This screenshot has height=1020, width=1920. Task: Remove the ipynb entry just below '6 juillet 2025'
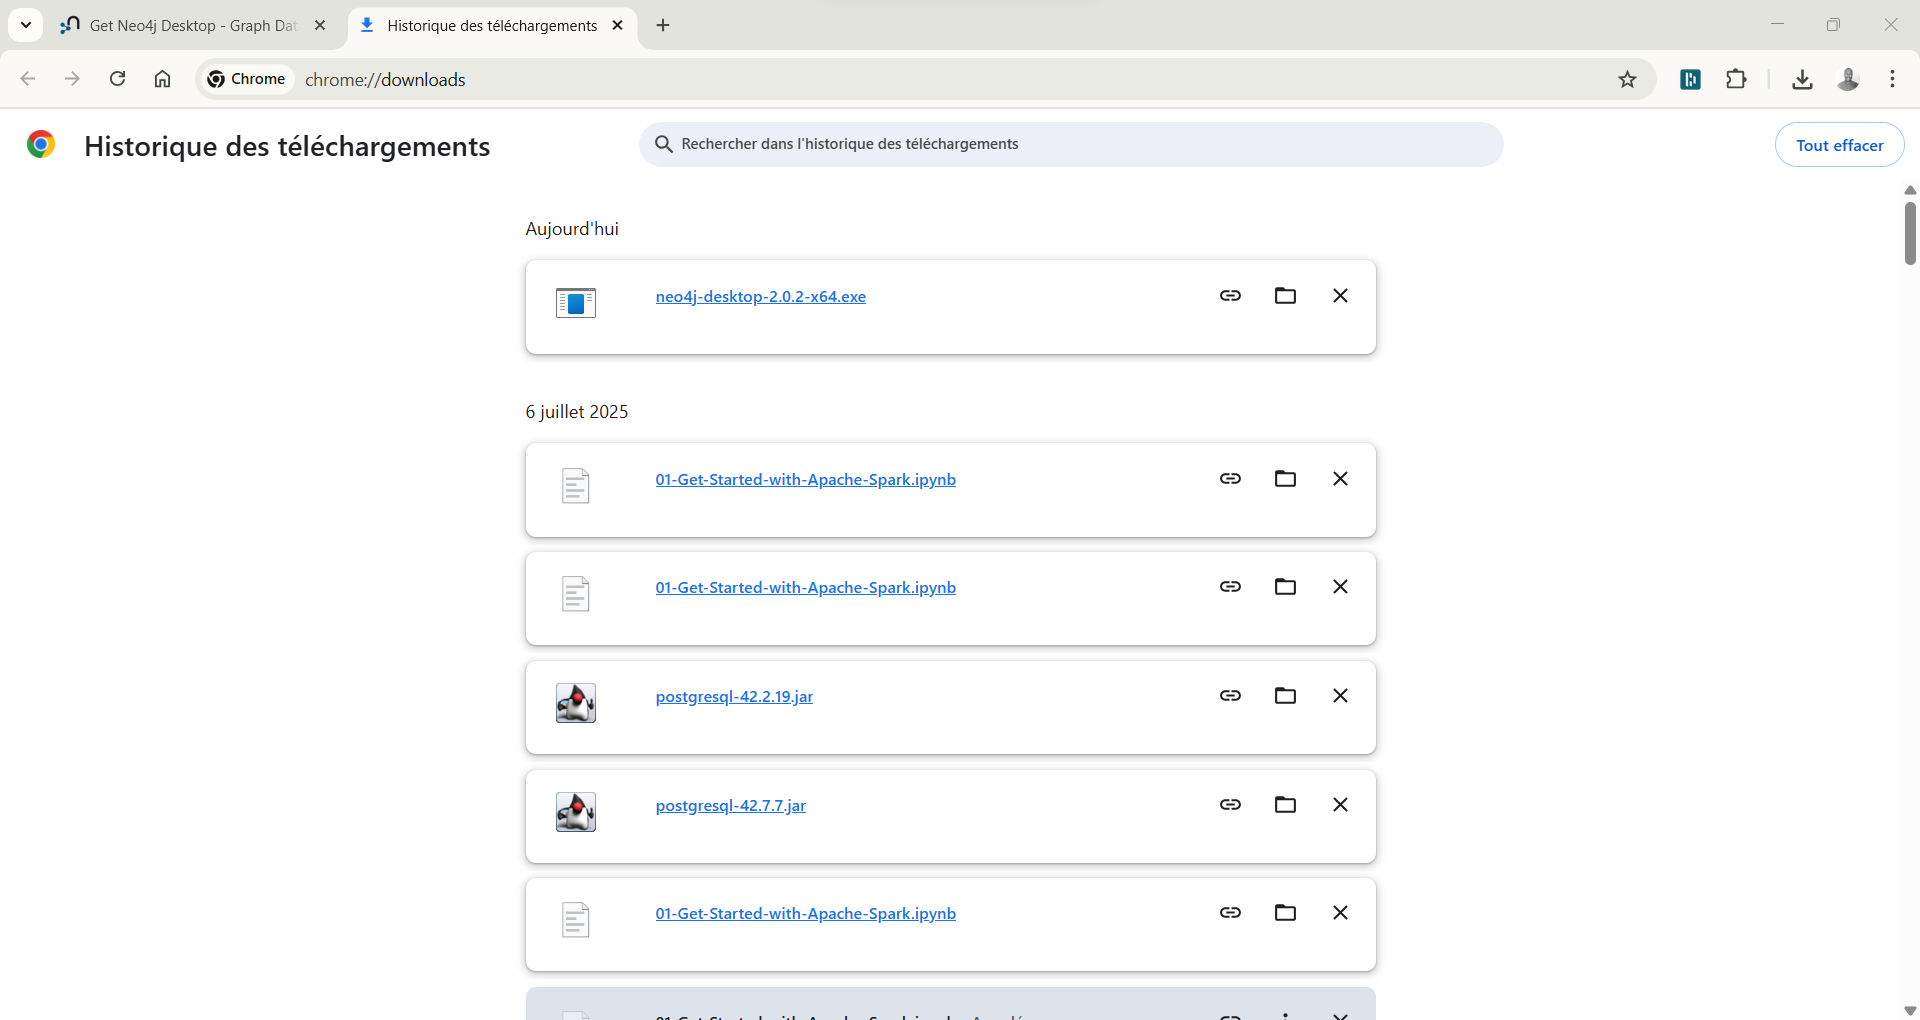(x=1340, y=478)
